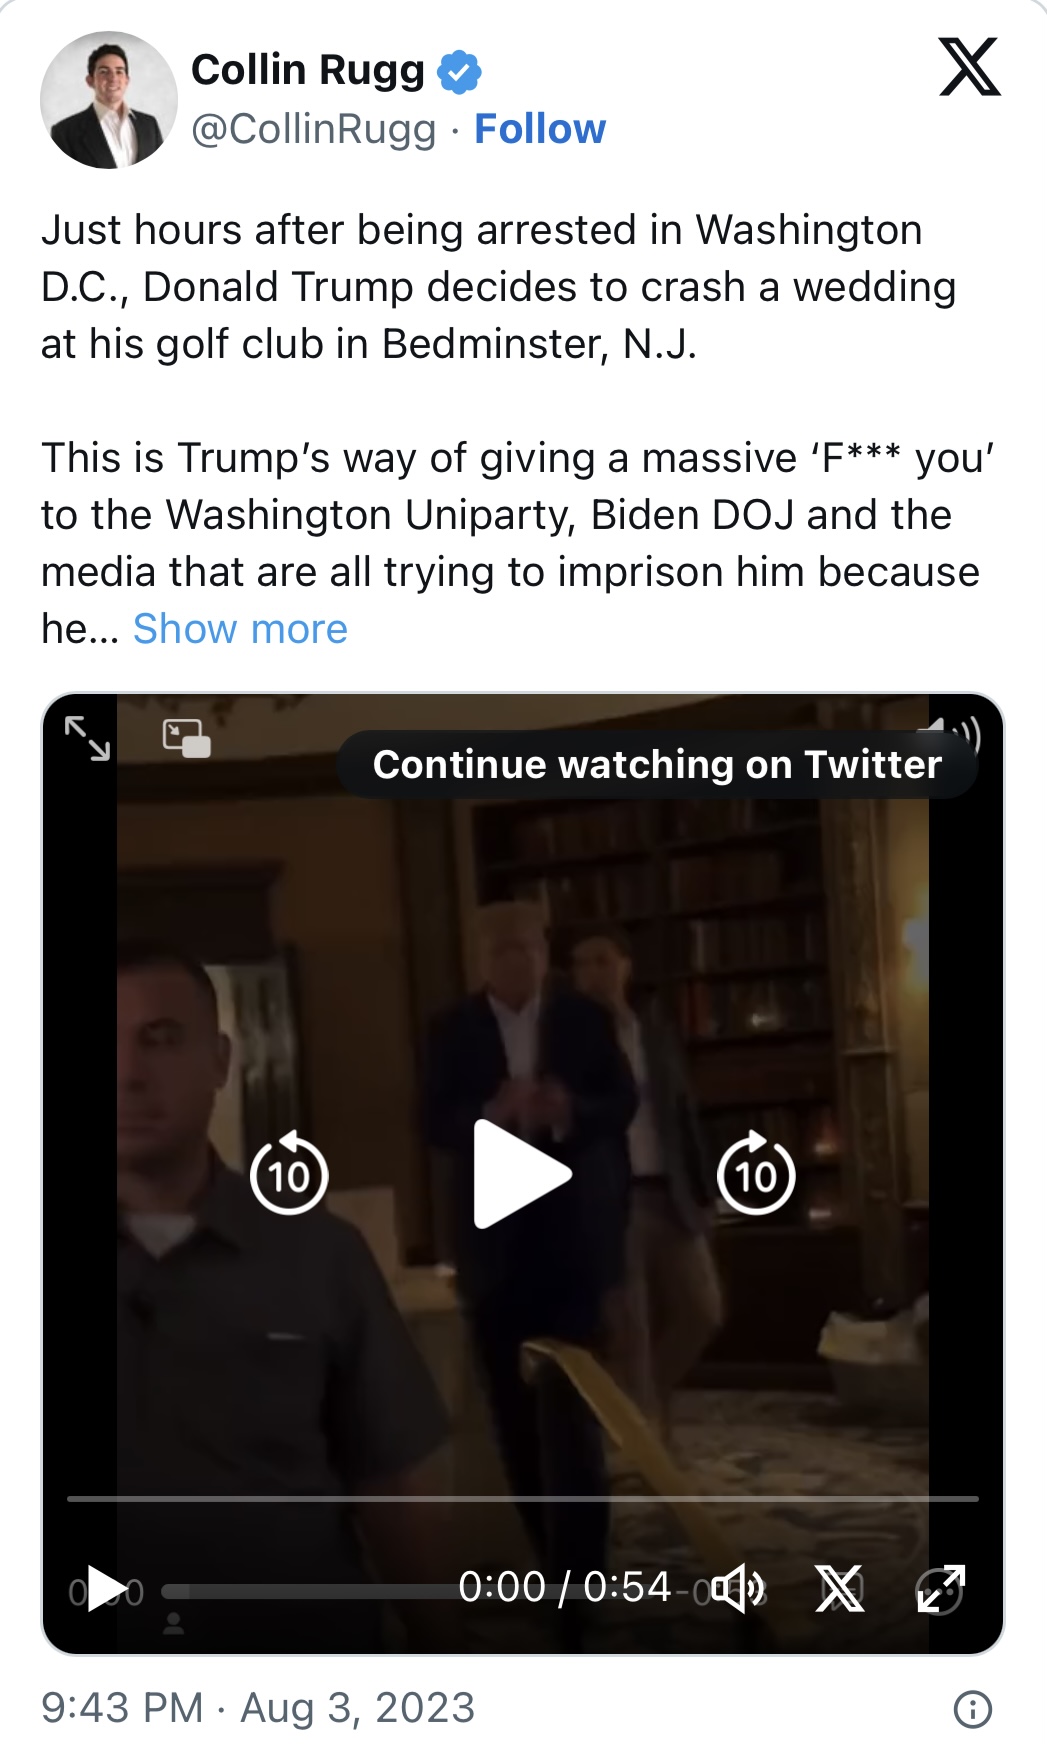Seek on the video progress bar
Image resolution: width=1047 pixels, height=1744 pixels.
point(522,1499)
